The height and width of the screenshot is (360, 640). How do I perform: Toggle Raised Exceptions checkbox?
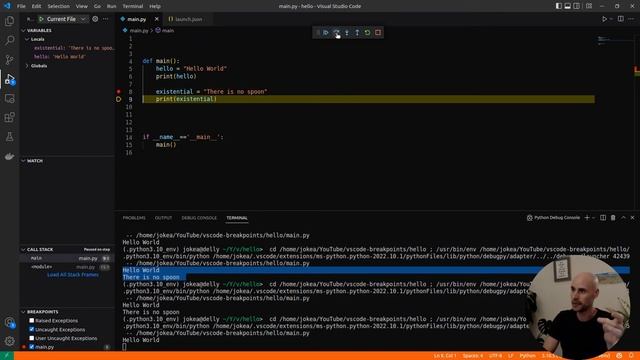point(31,321)
